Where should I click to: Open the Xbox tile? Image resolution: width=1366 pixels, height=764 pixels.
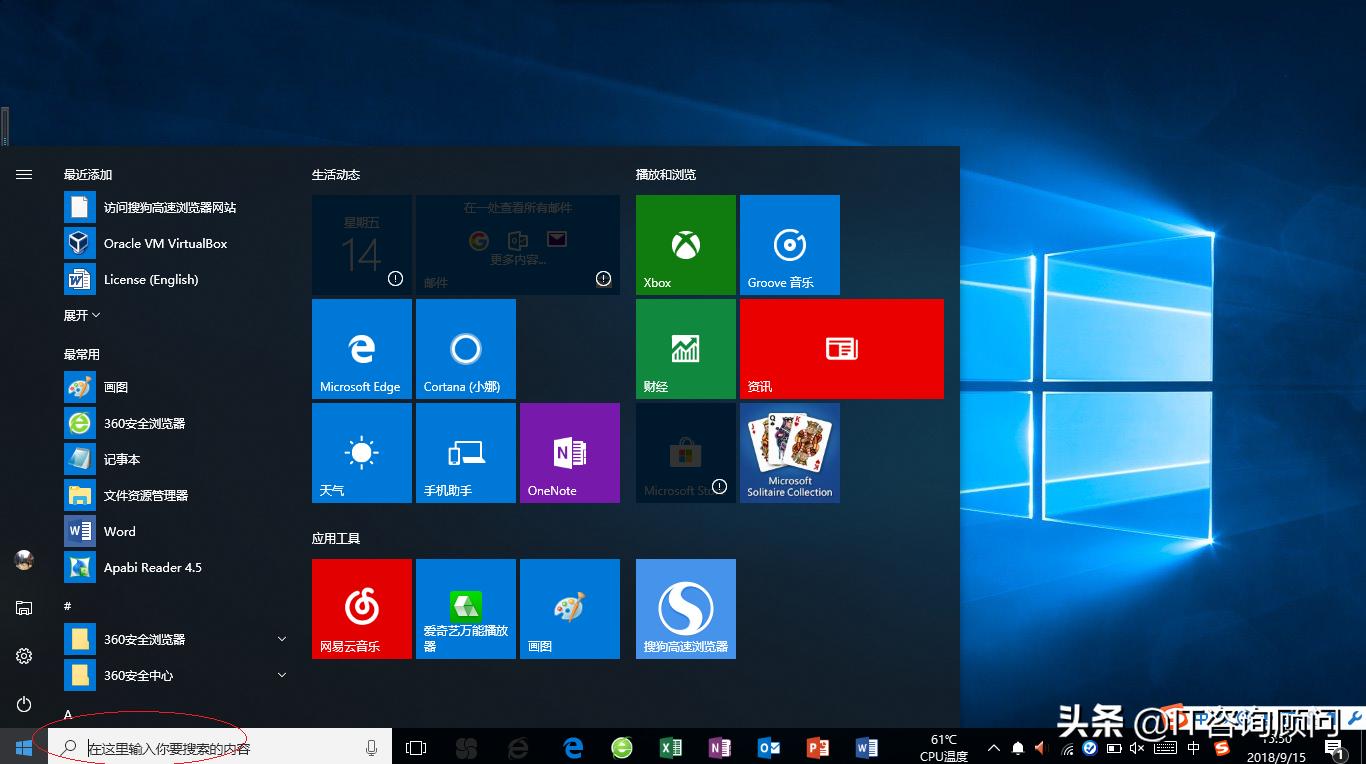tap(685, 245)
